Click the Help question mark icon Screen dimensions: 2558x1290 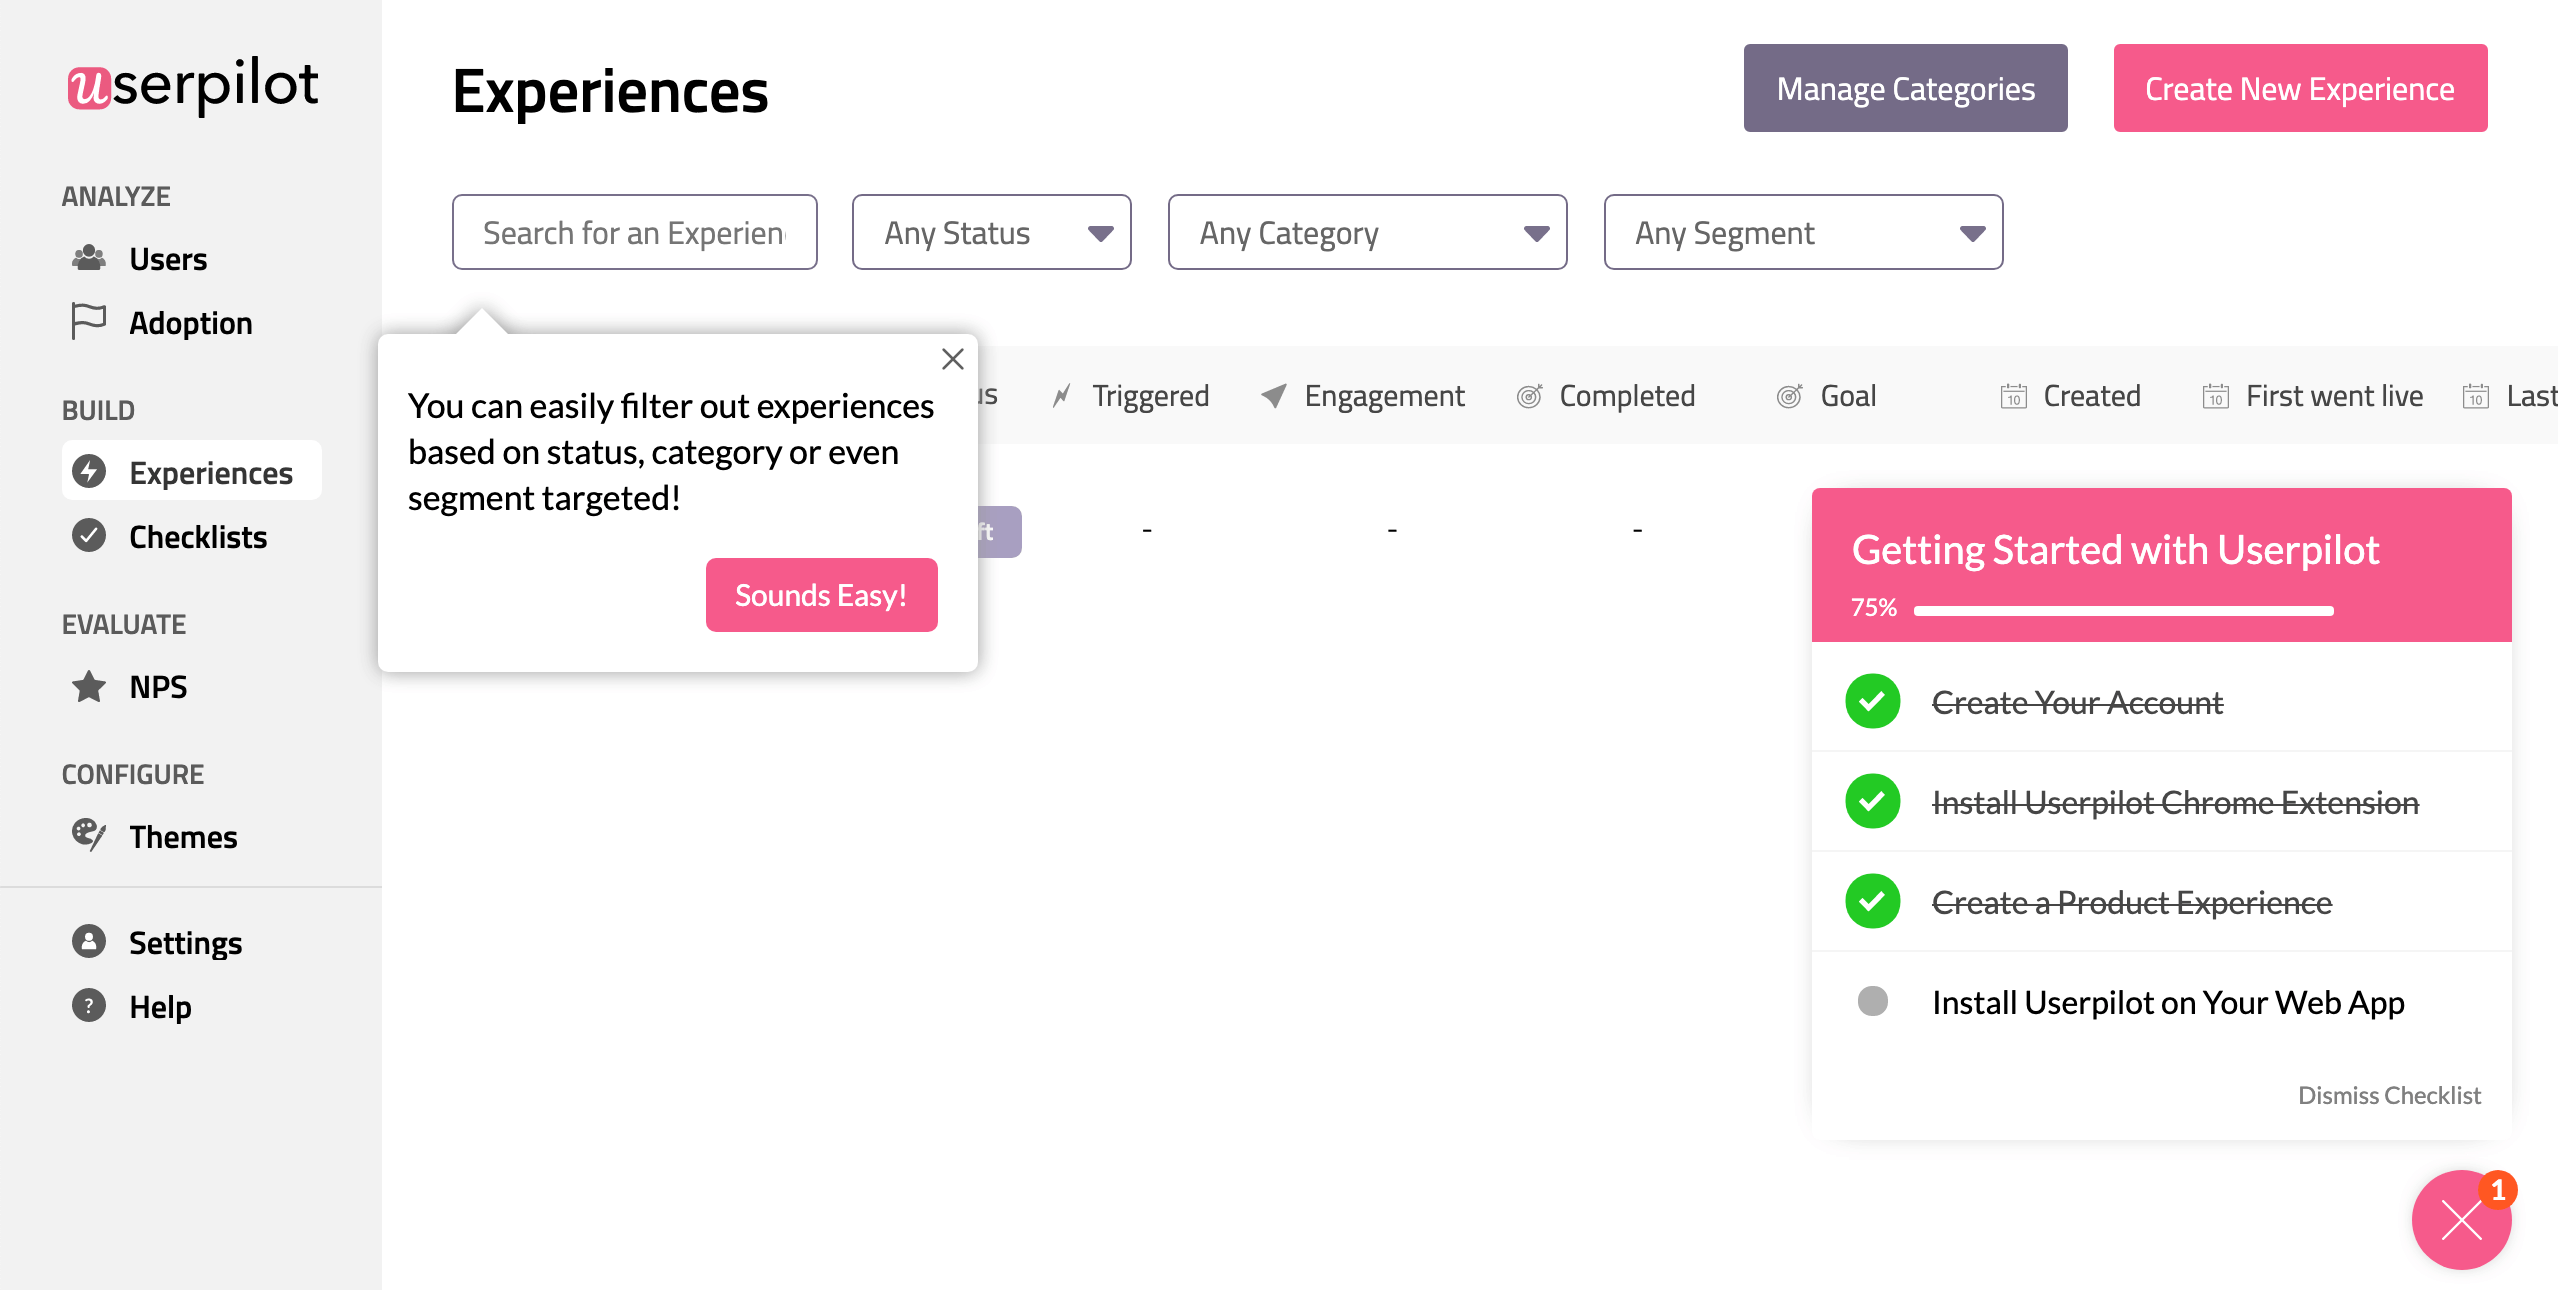point(87,1004)
